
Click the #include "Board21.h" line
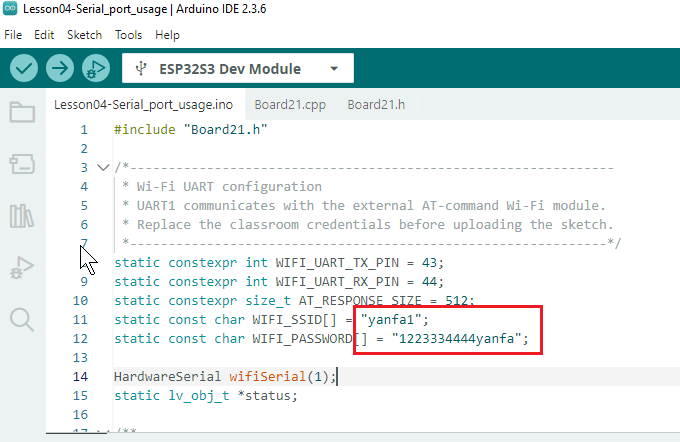(x=191, y=129)
